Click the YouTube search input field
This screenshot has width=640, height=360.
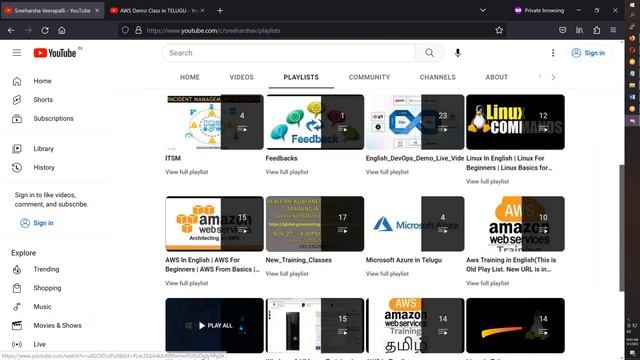point(289,53)
